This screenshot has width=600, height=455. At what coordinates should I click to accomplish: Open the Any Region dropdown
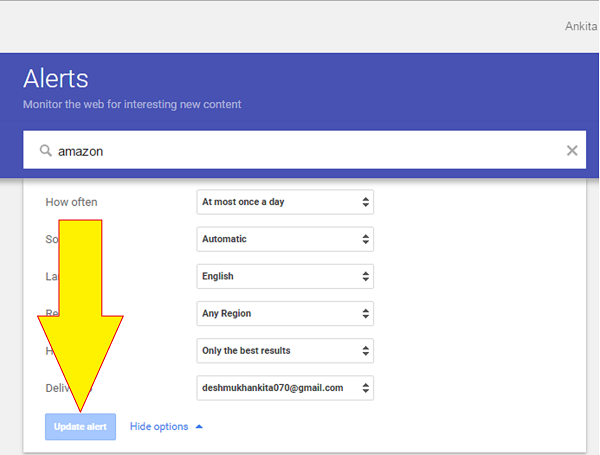point(285,313)
